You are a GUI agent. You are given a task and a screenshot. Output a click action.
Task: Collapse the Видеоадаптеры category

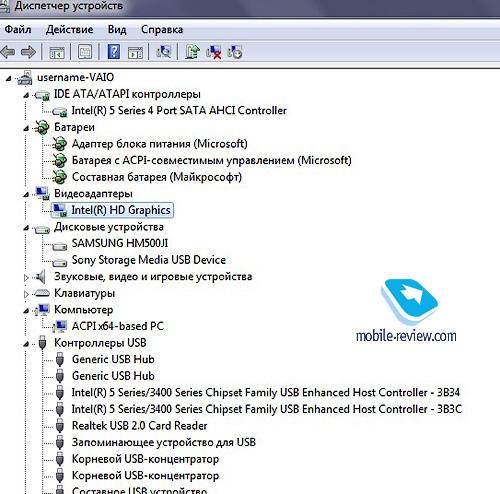pos(26,195)
